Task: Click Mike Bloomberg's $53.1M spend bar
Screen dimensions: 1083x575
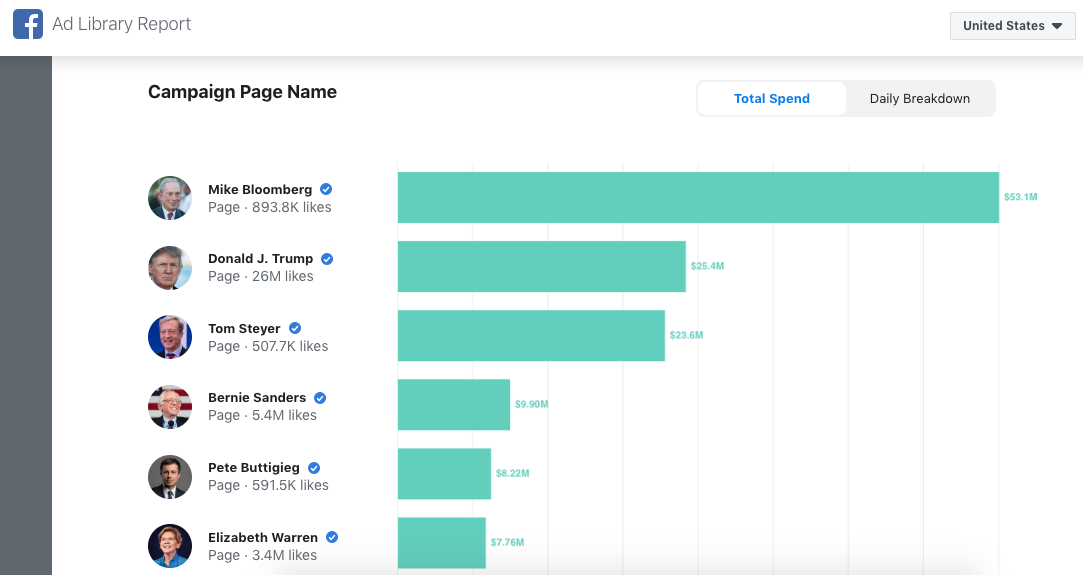Action: coord(697,198)
